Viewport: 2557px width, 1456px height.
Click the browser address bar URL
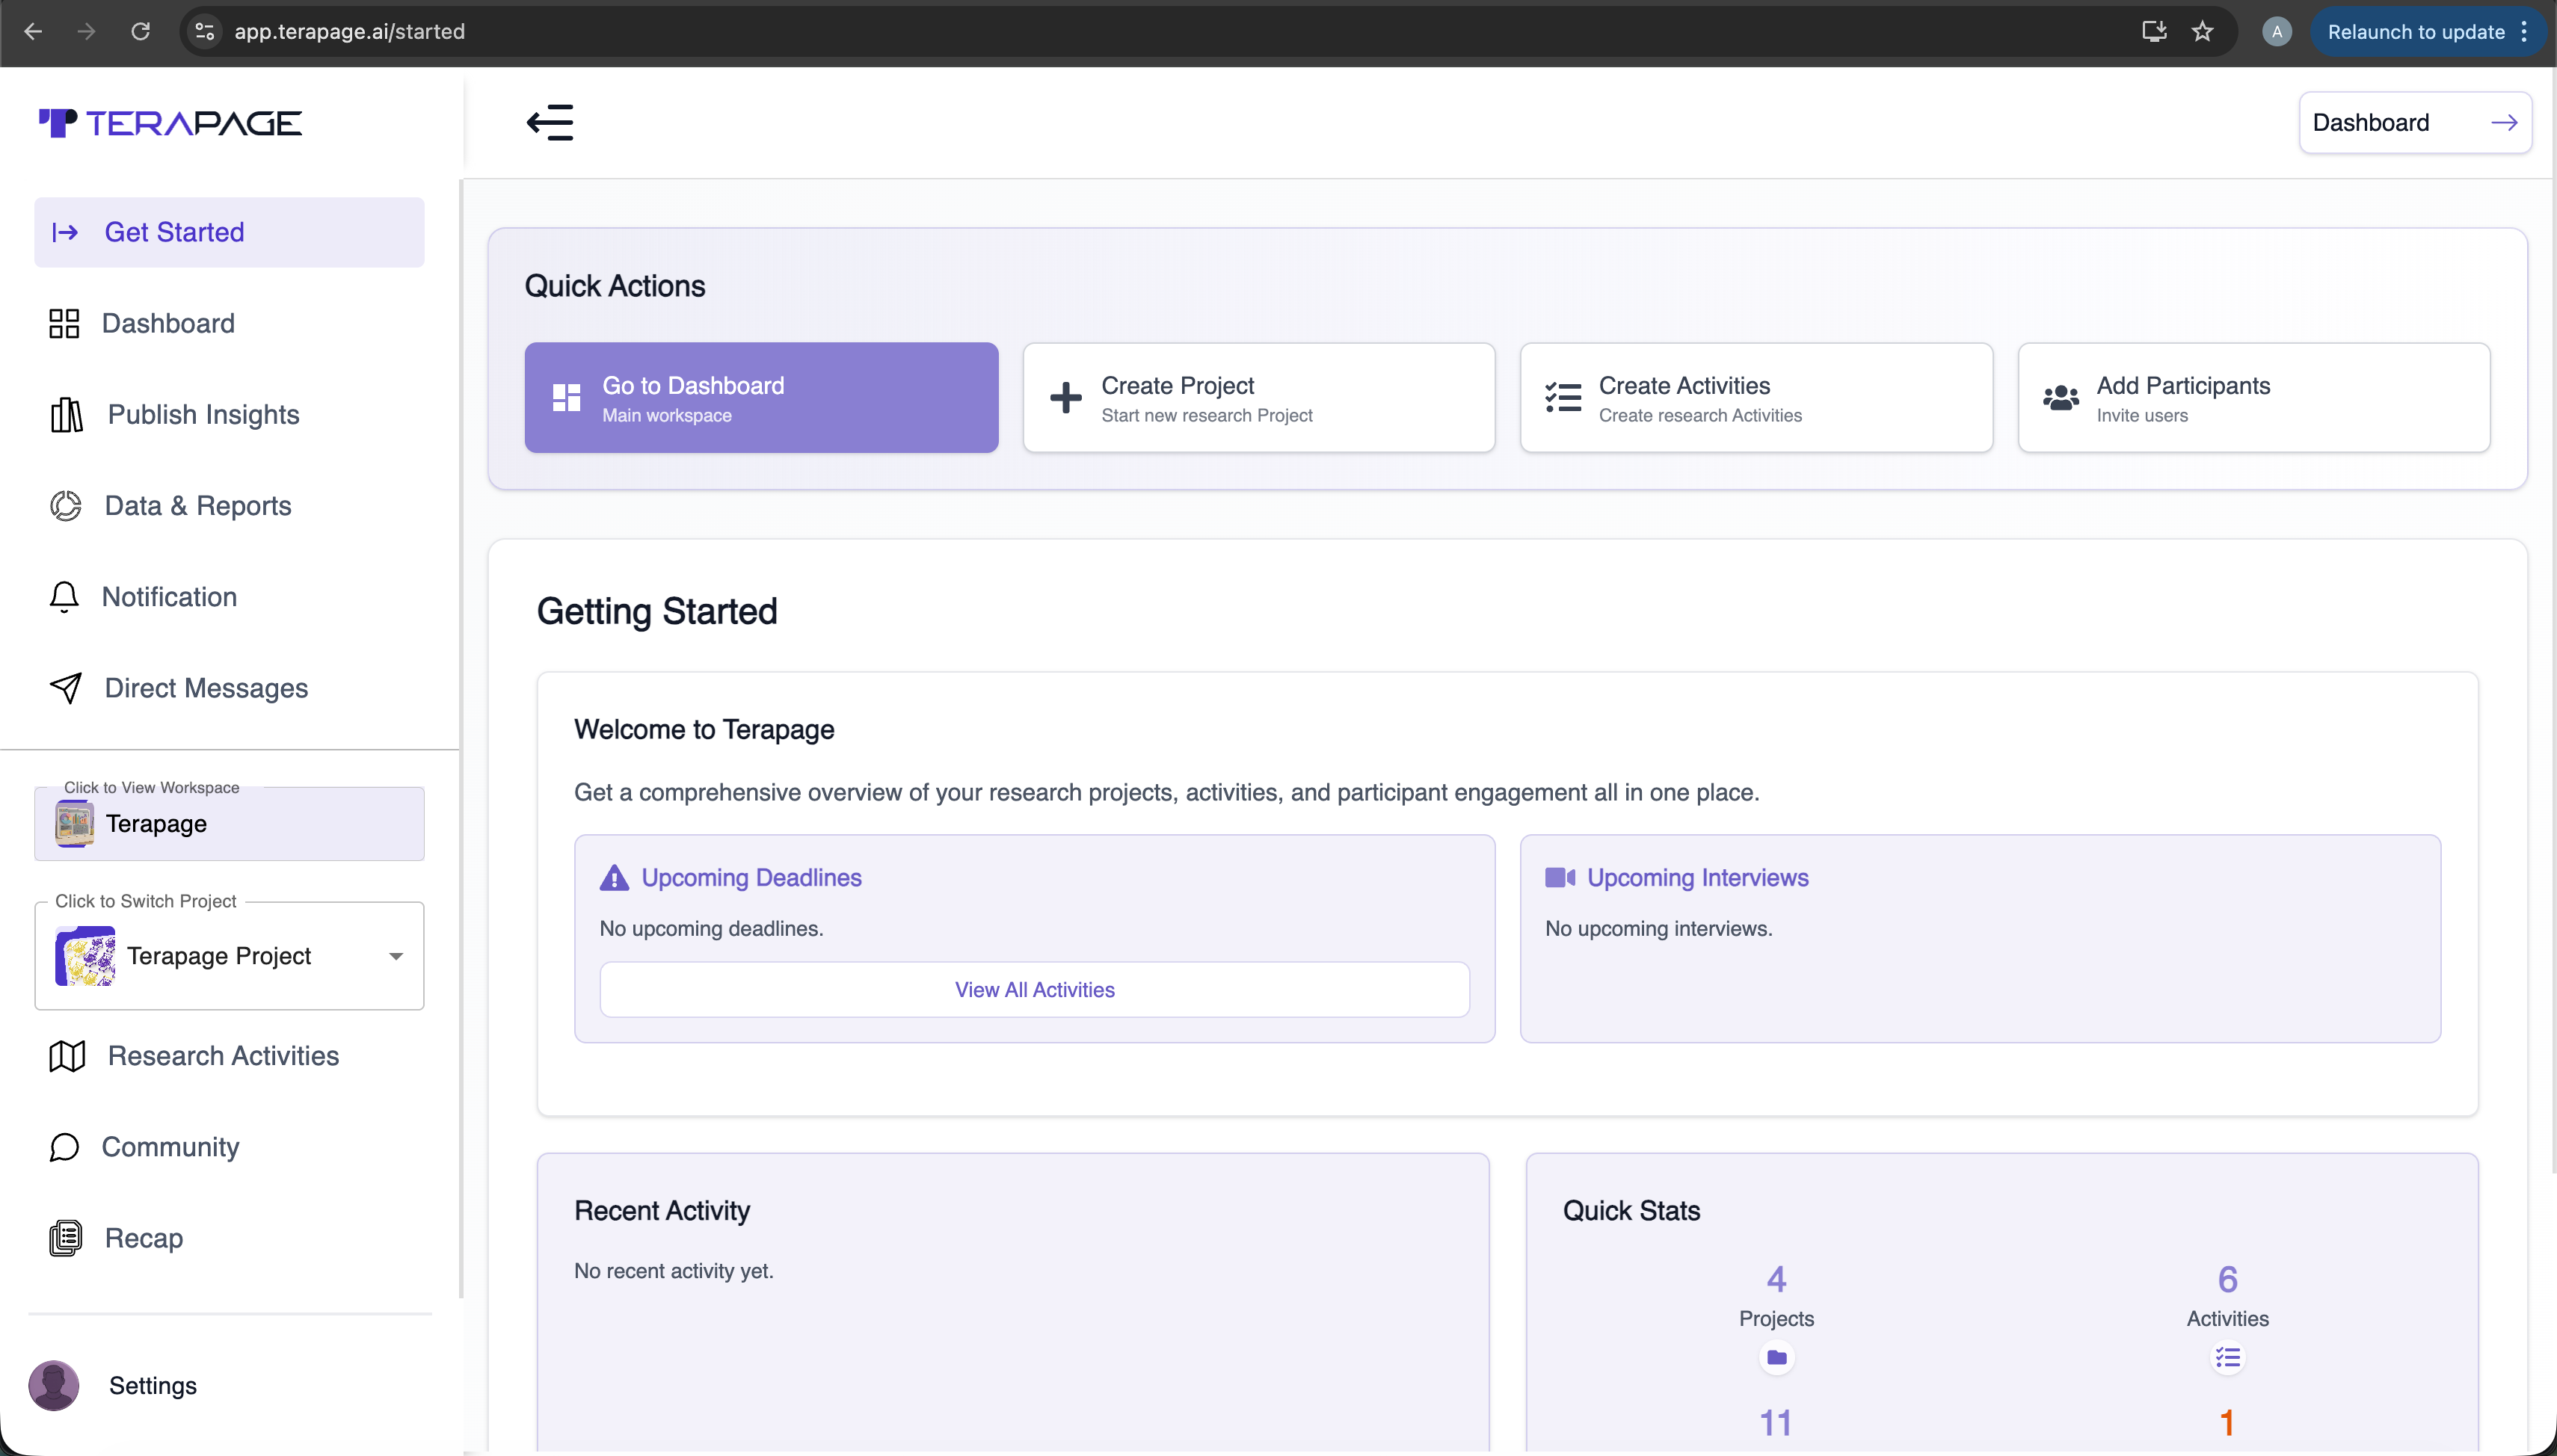[350, 32]
